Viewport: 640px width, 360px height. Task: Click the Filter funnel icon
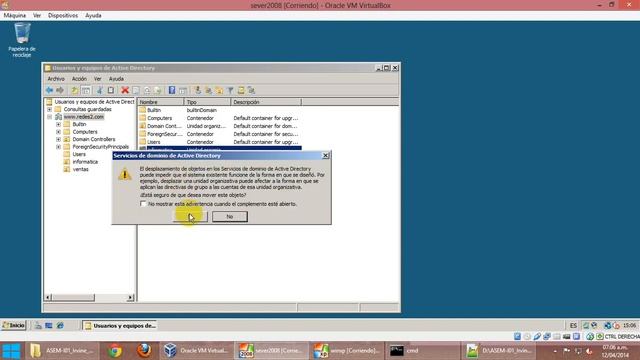(x=230, y=90)
